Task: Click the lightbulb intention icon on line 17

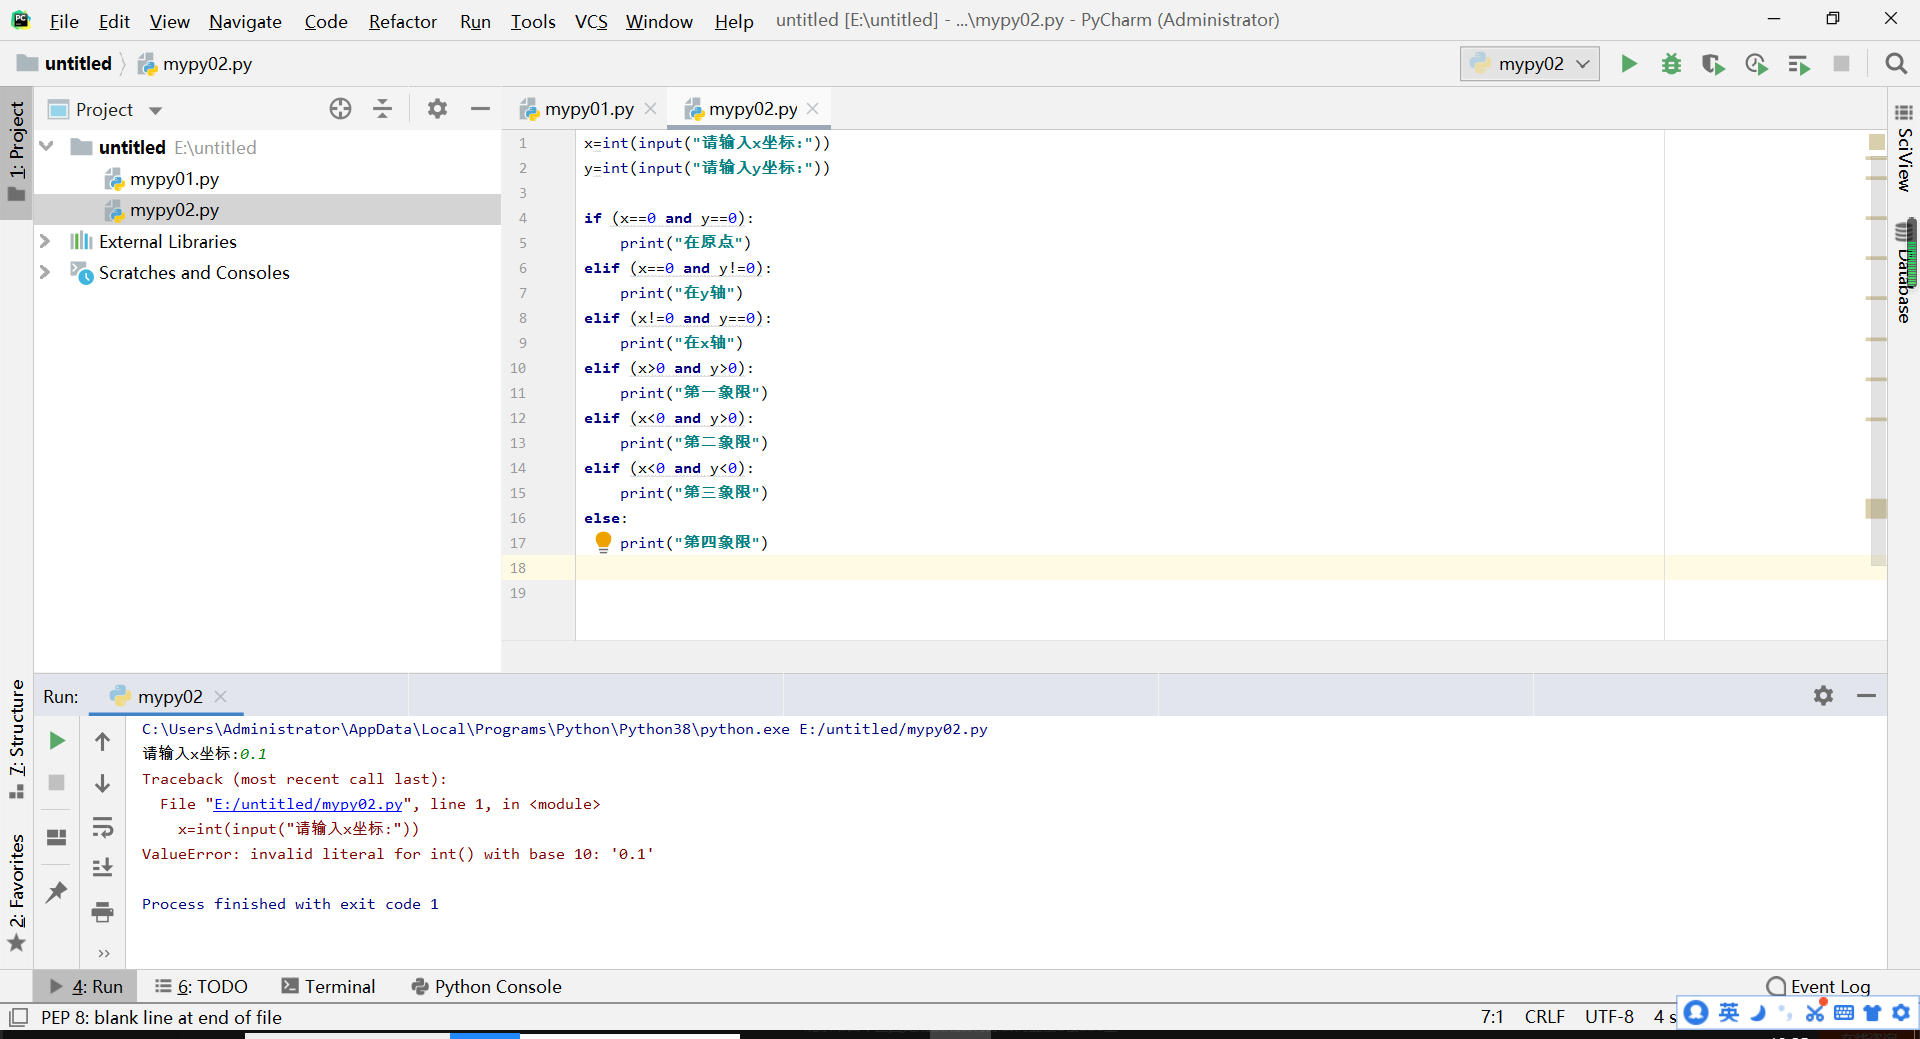Action: pos(603,542)
